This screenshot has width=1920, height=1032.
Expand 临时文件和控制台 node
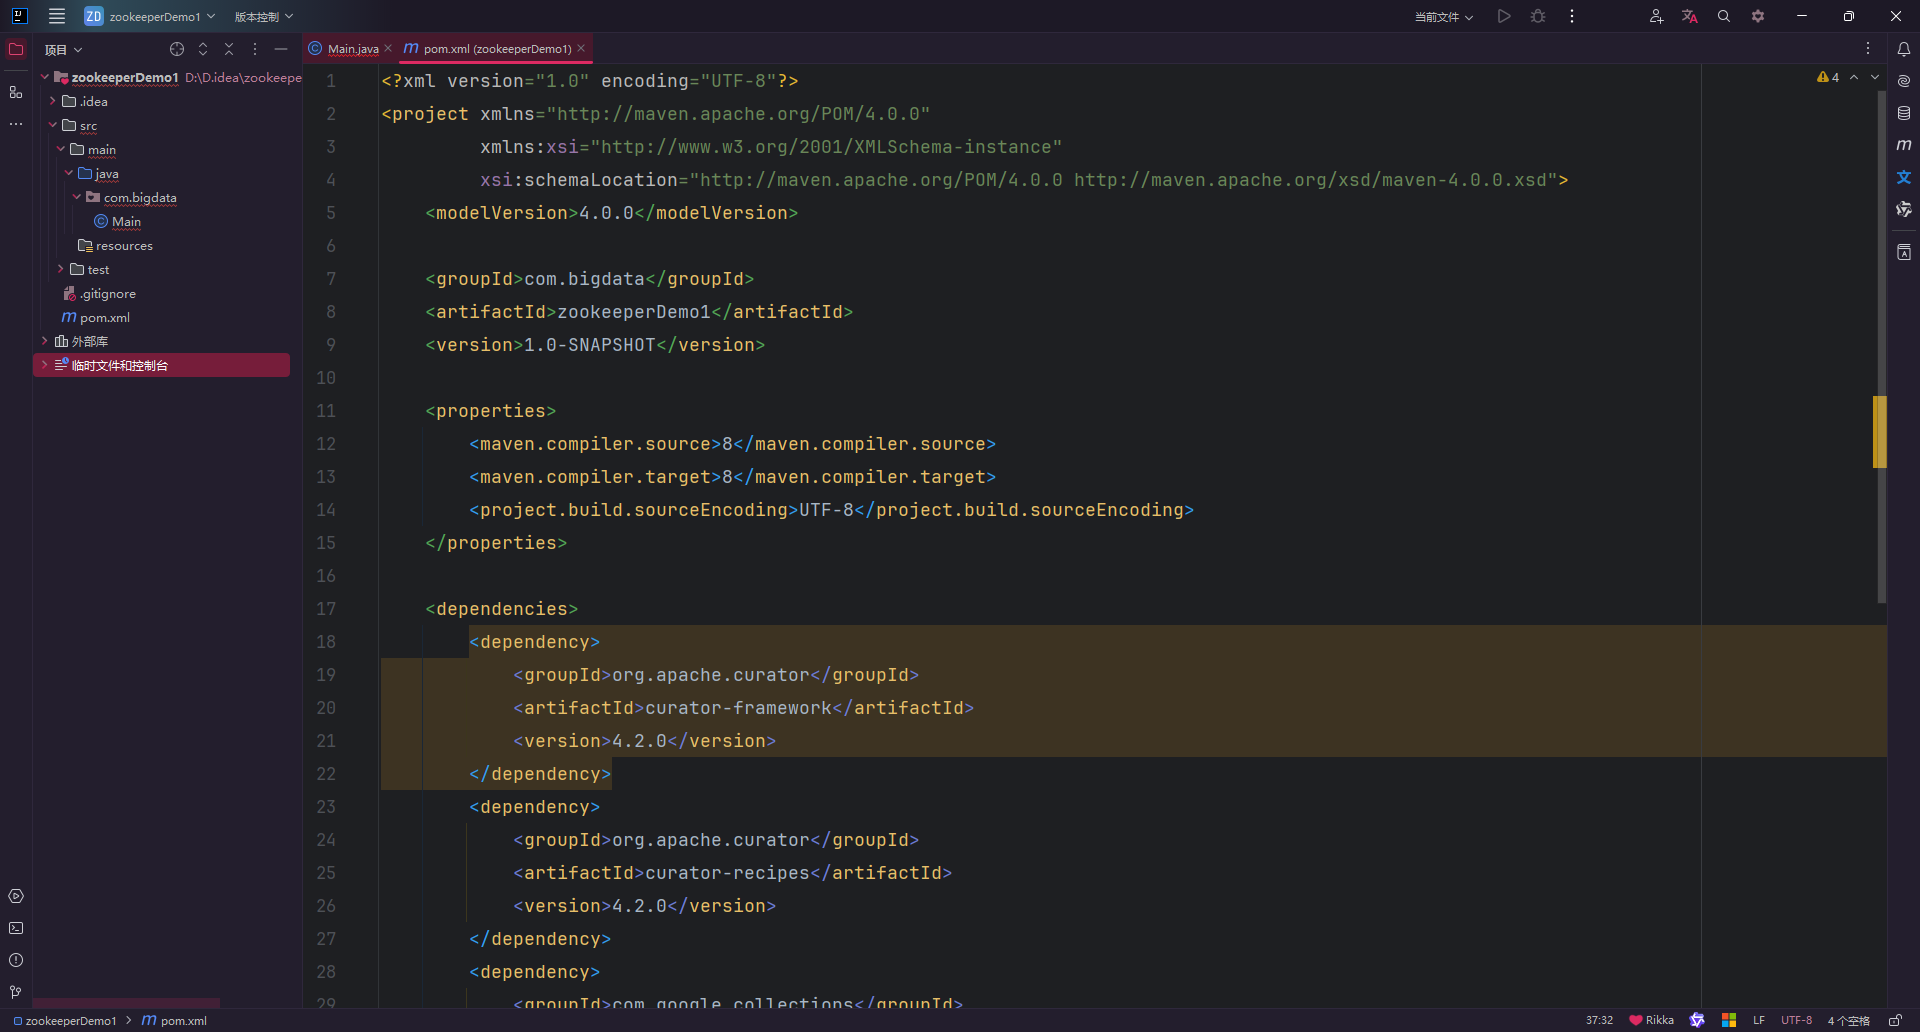pyautogui.click(x=45, y=365)
